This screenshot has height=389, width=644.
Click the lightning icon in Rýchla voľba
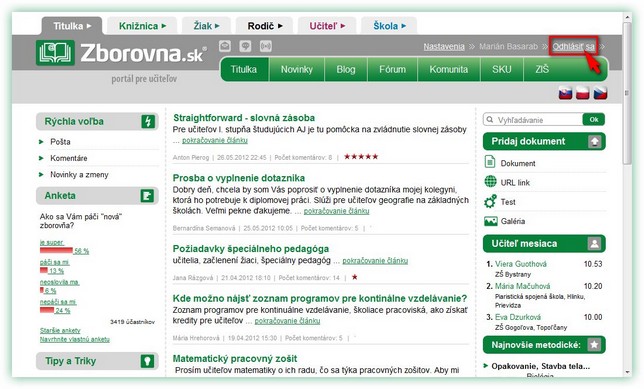(x=148, y=122)
